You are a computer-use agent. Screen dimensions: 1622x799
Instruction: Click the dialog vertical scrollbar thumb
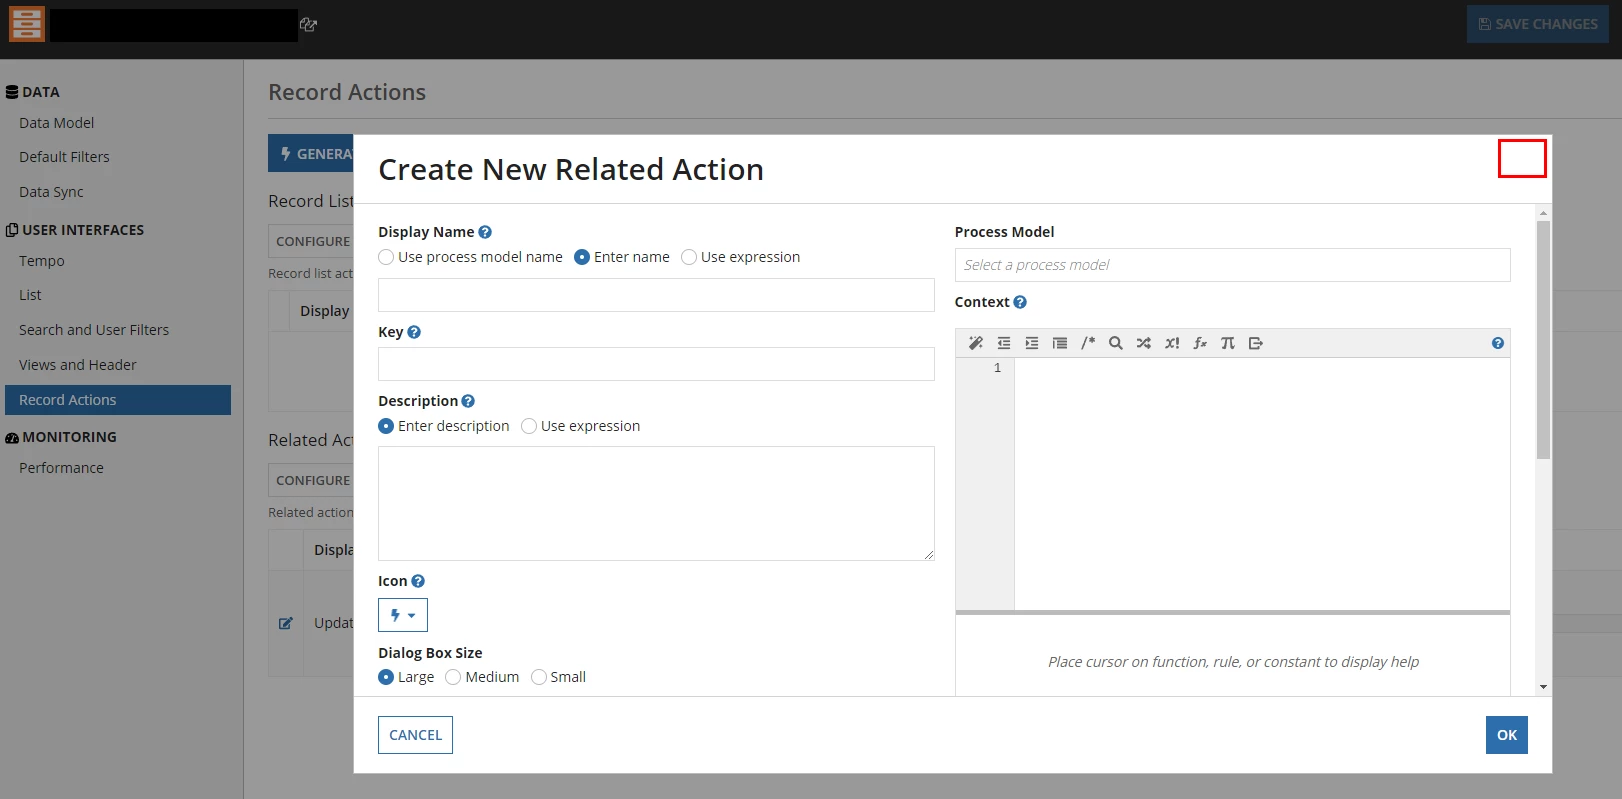point(1543,340)
